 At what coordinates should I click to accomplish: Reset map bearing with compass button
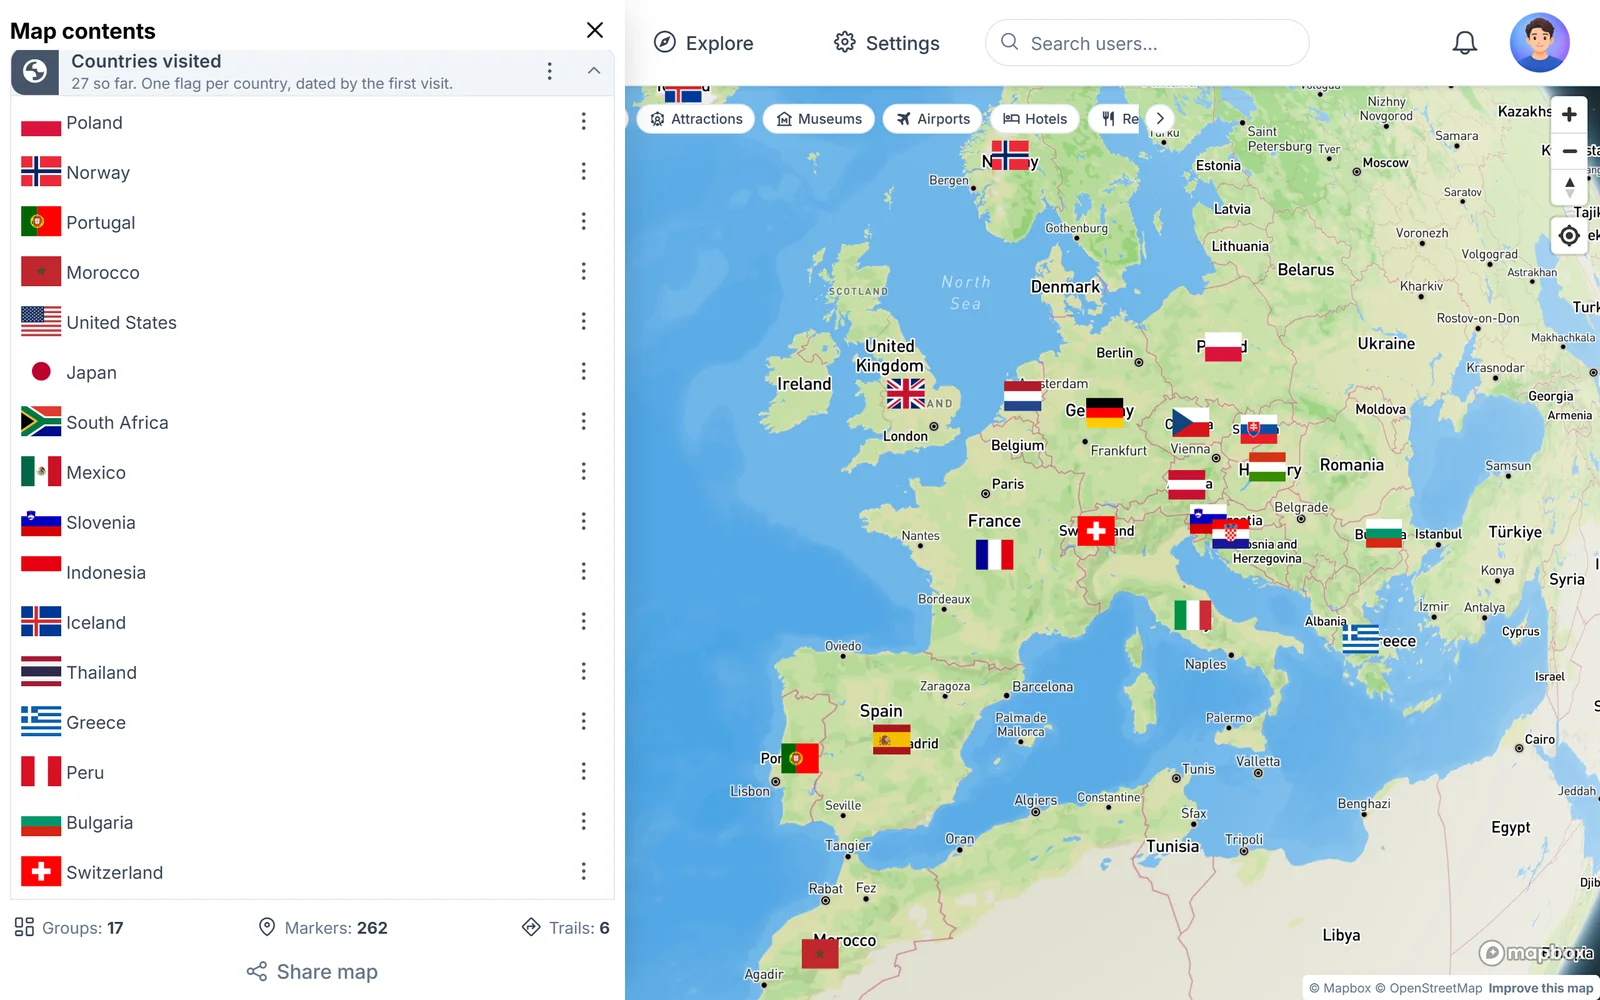(x=1569, y=187)
